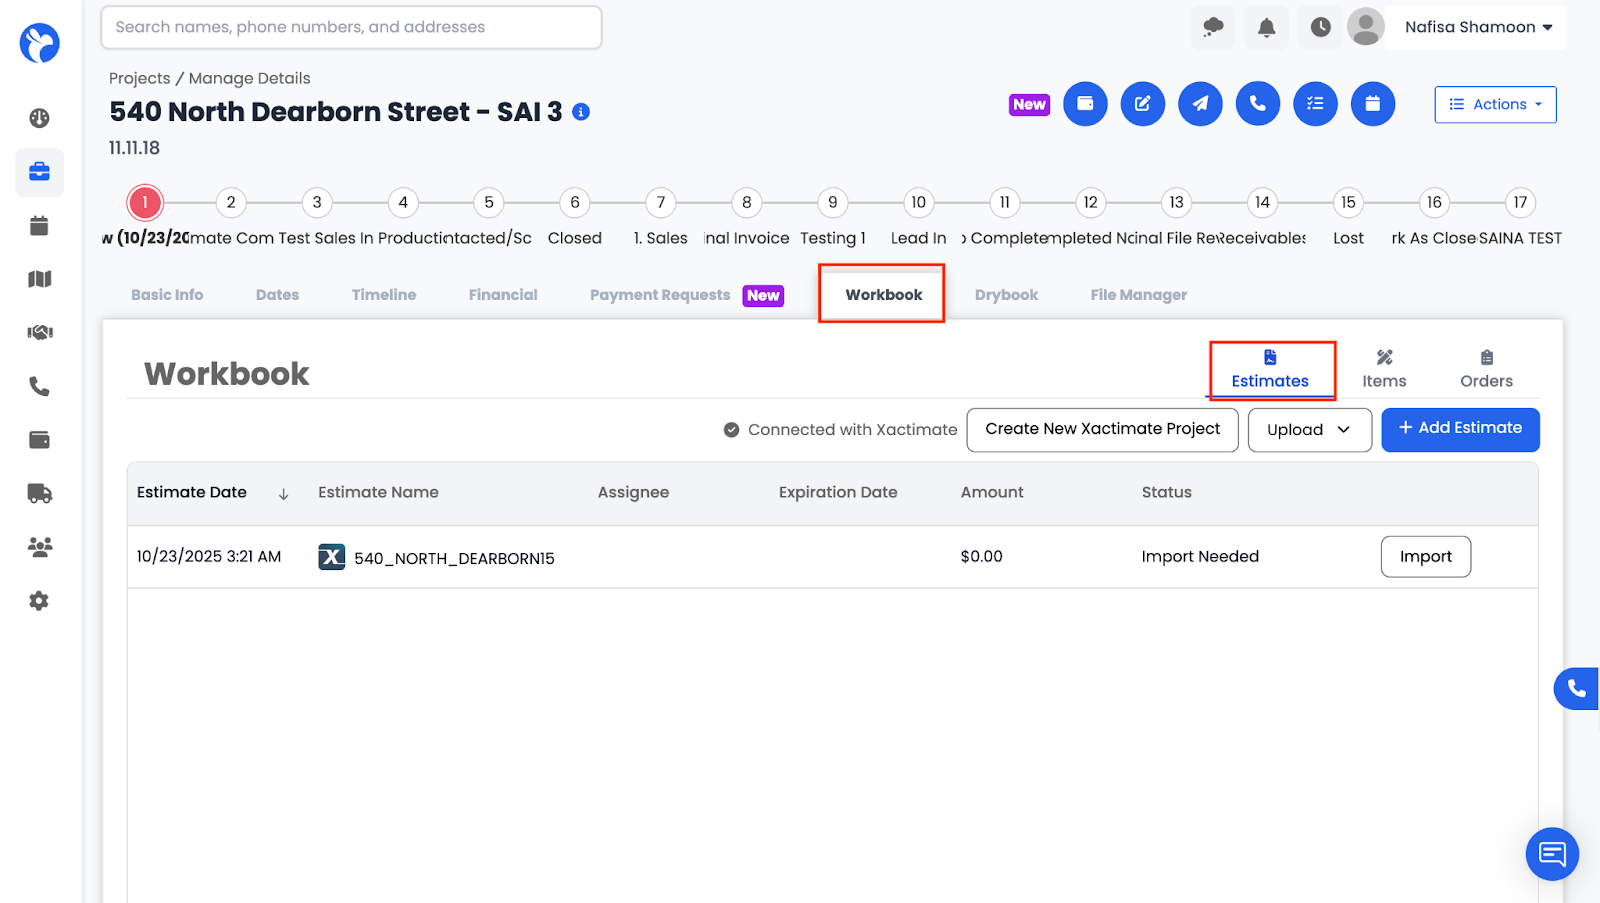Open the checklist icon beside the calendar button
This screenshot has height=903, width=1600.
tap(1315, 103)
